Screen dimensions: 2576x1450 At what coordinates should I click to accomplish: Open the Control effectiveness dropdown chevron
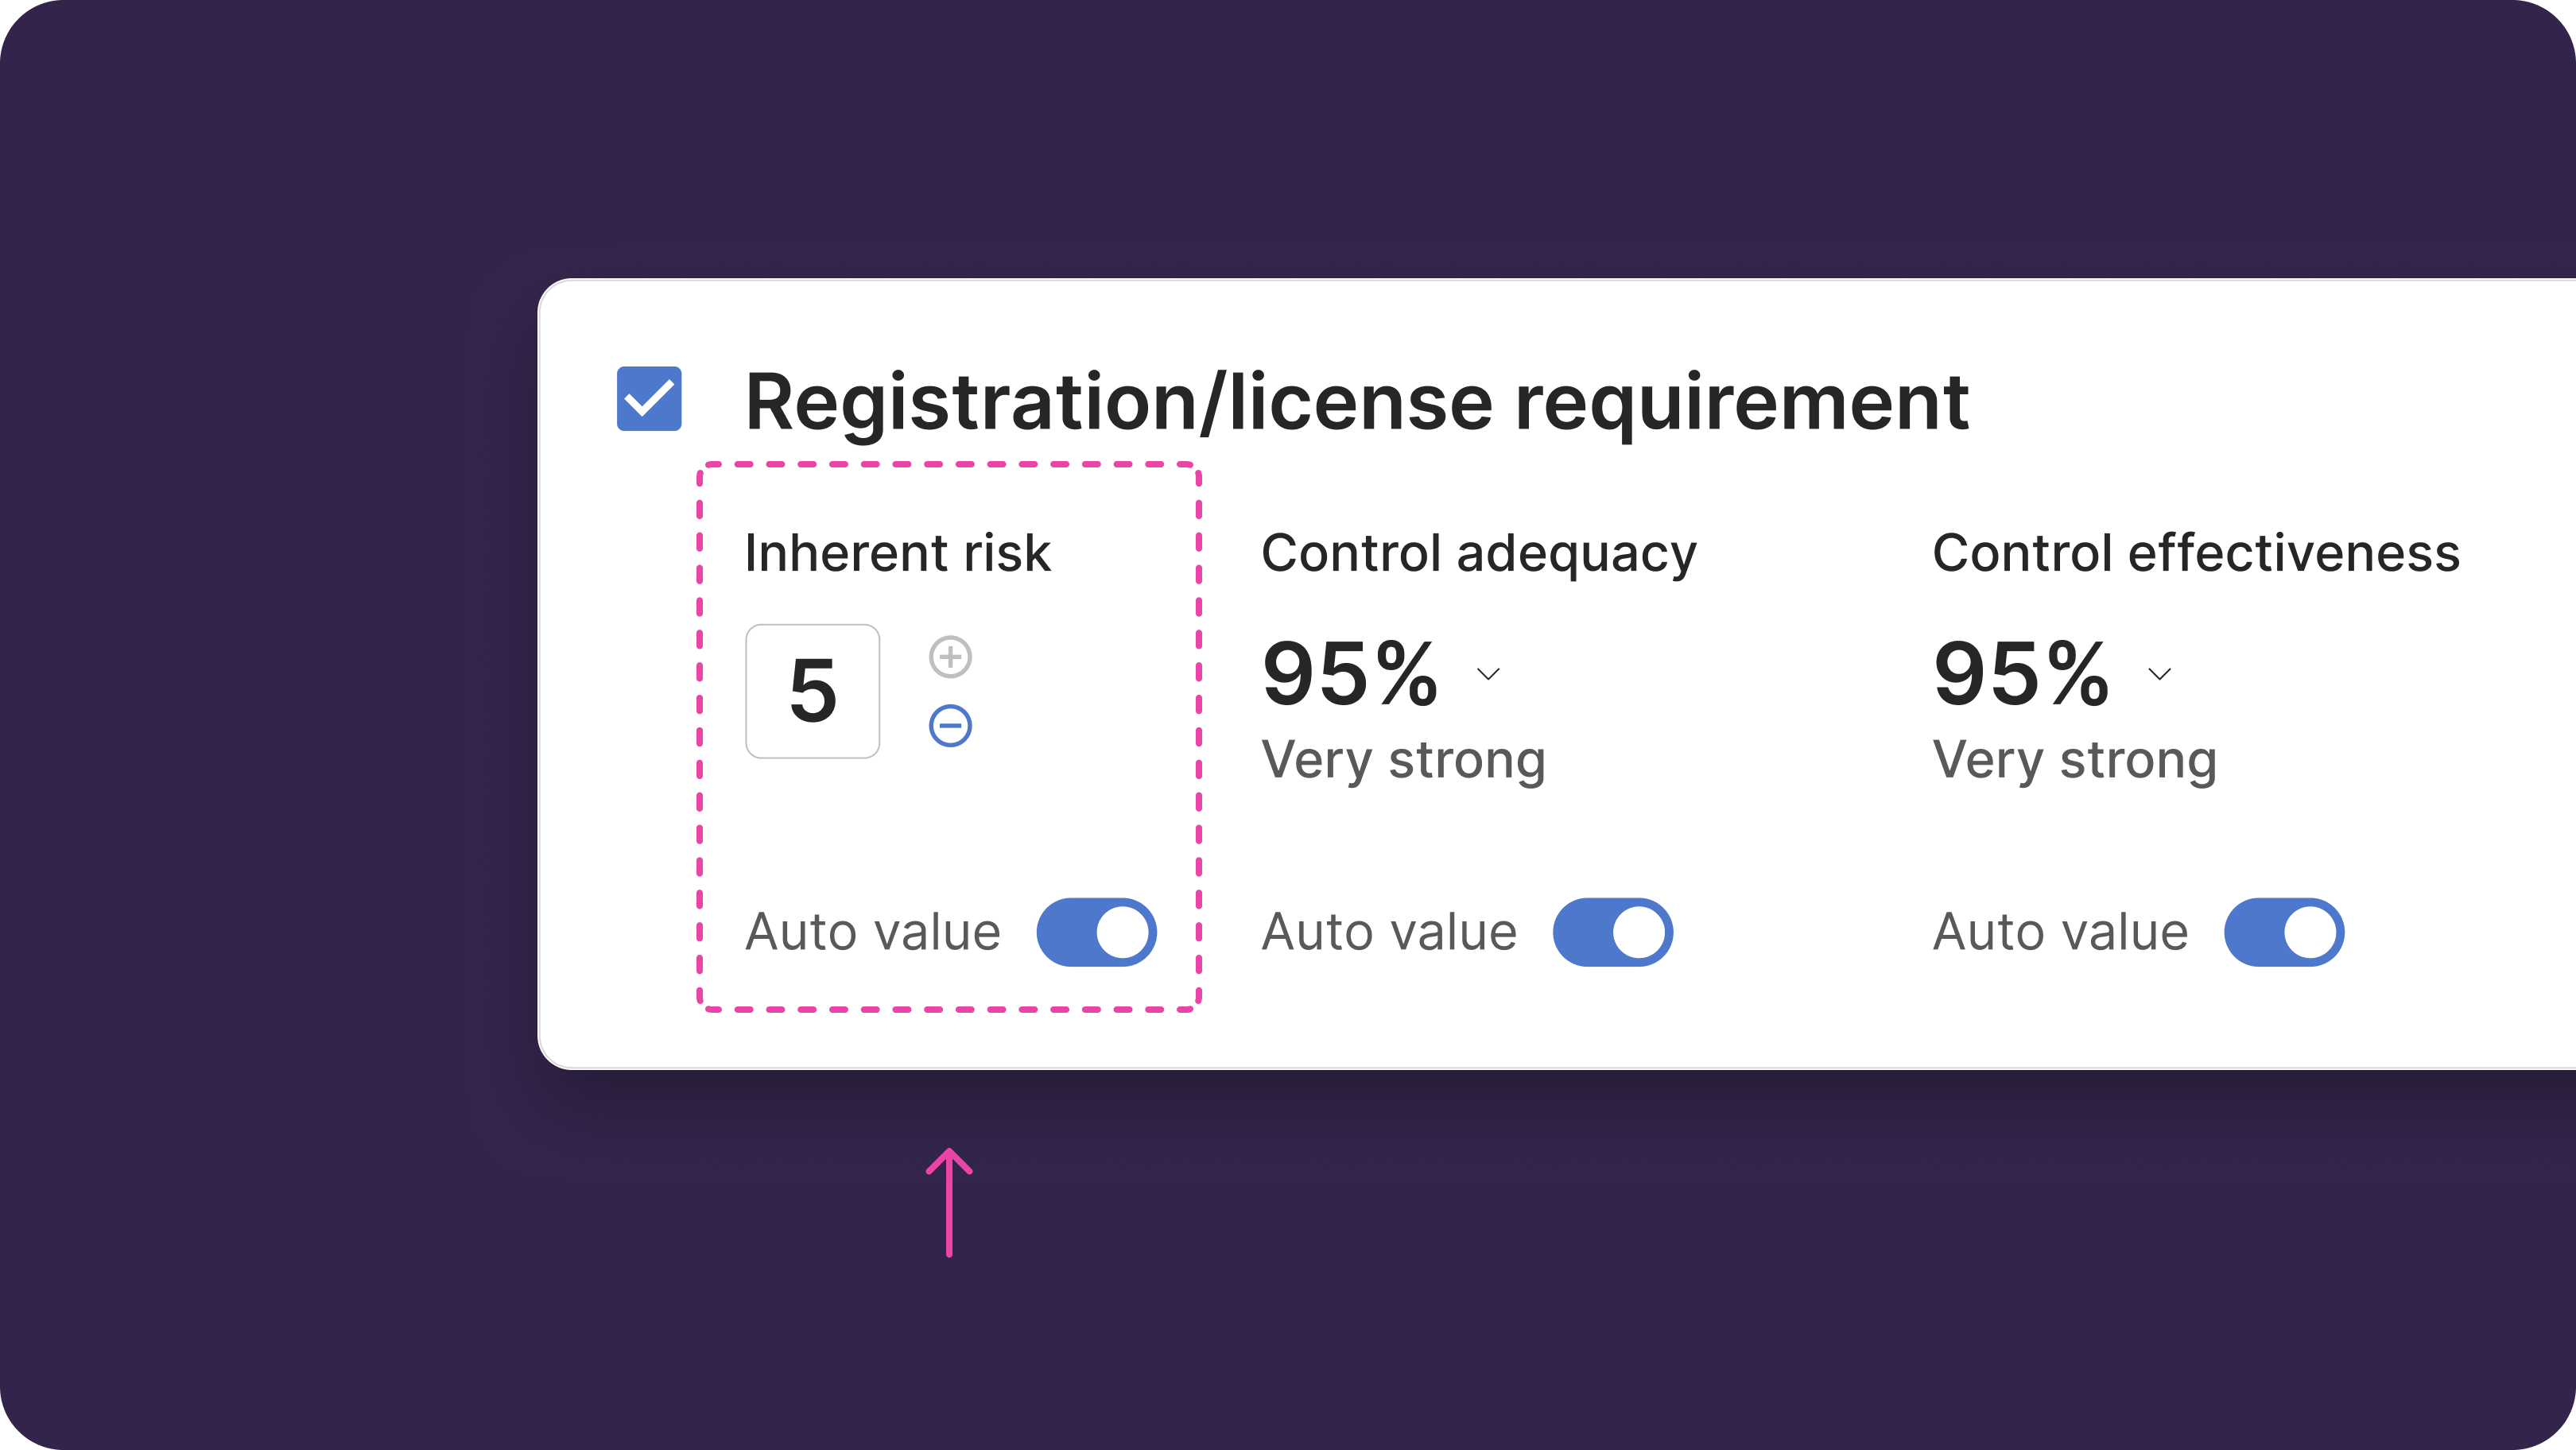2160,674
